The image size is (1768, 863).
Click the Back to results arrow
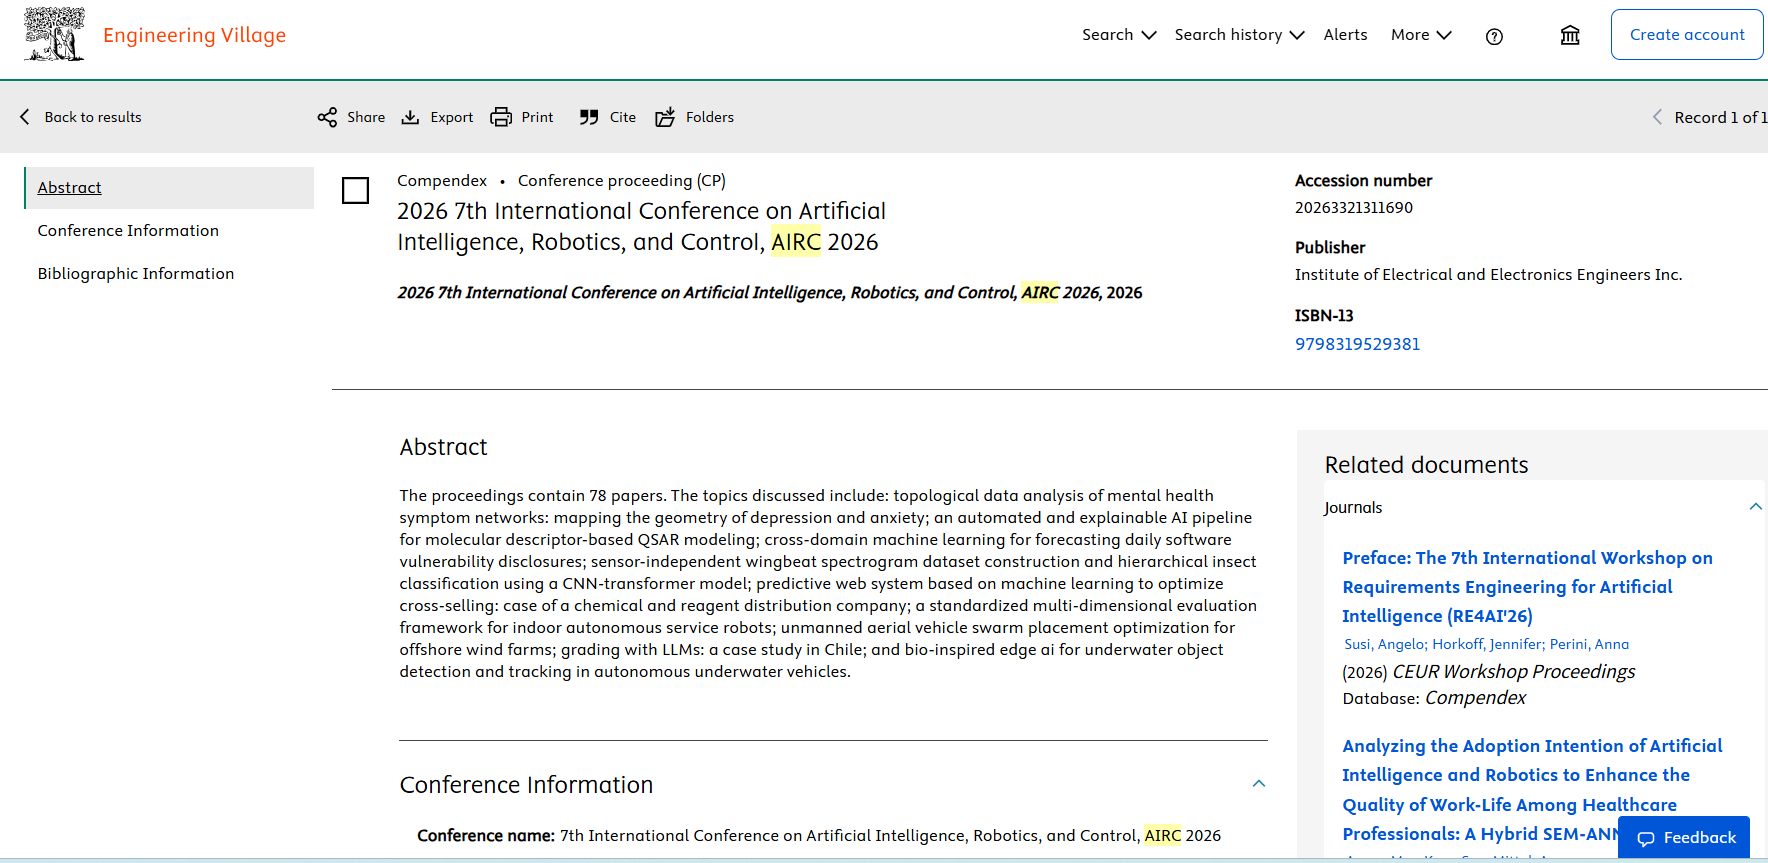coord(25,117)
